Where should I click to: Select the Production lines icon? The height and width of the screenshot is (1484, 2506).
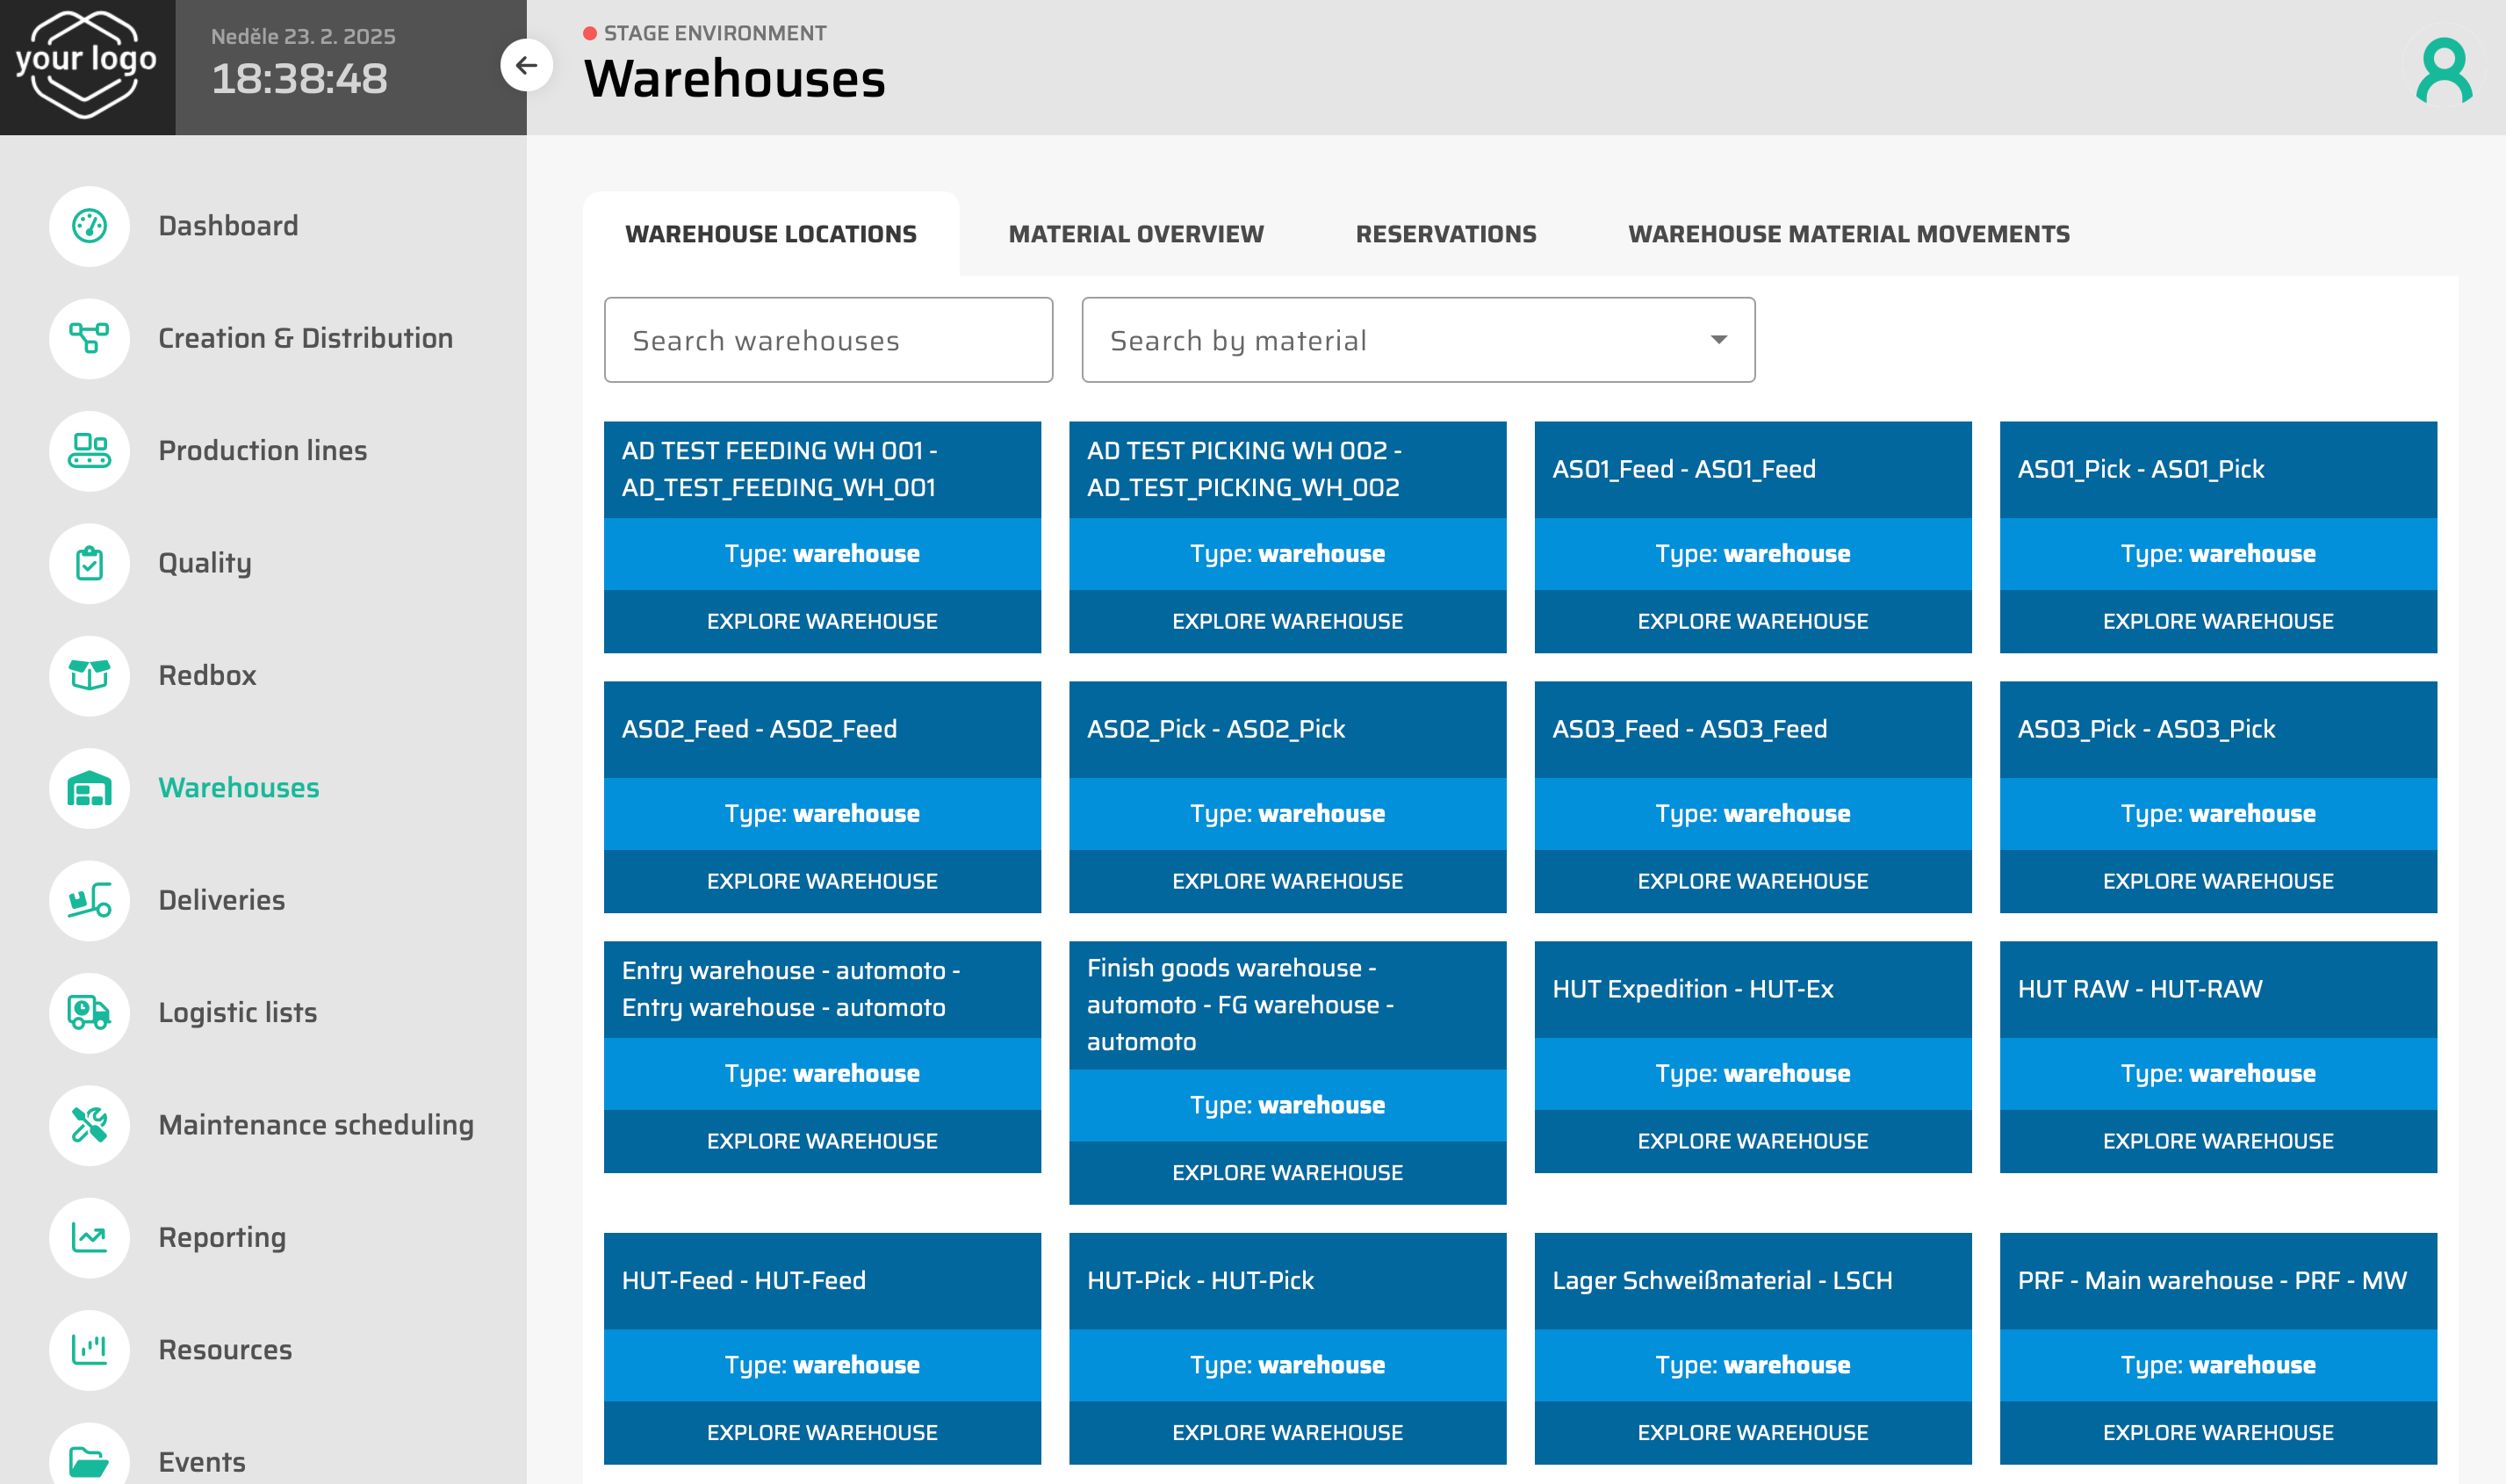[x=89, y=451]
